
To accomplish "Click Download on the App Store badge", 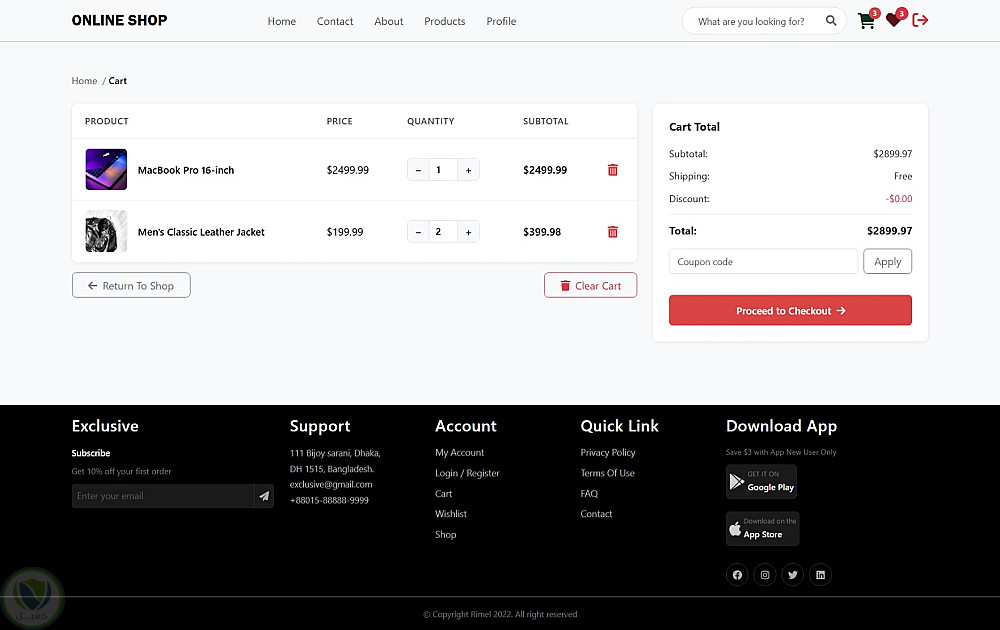I will point(762,529).
